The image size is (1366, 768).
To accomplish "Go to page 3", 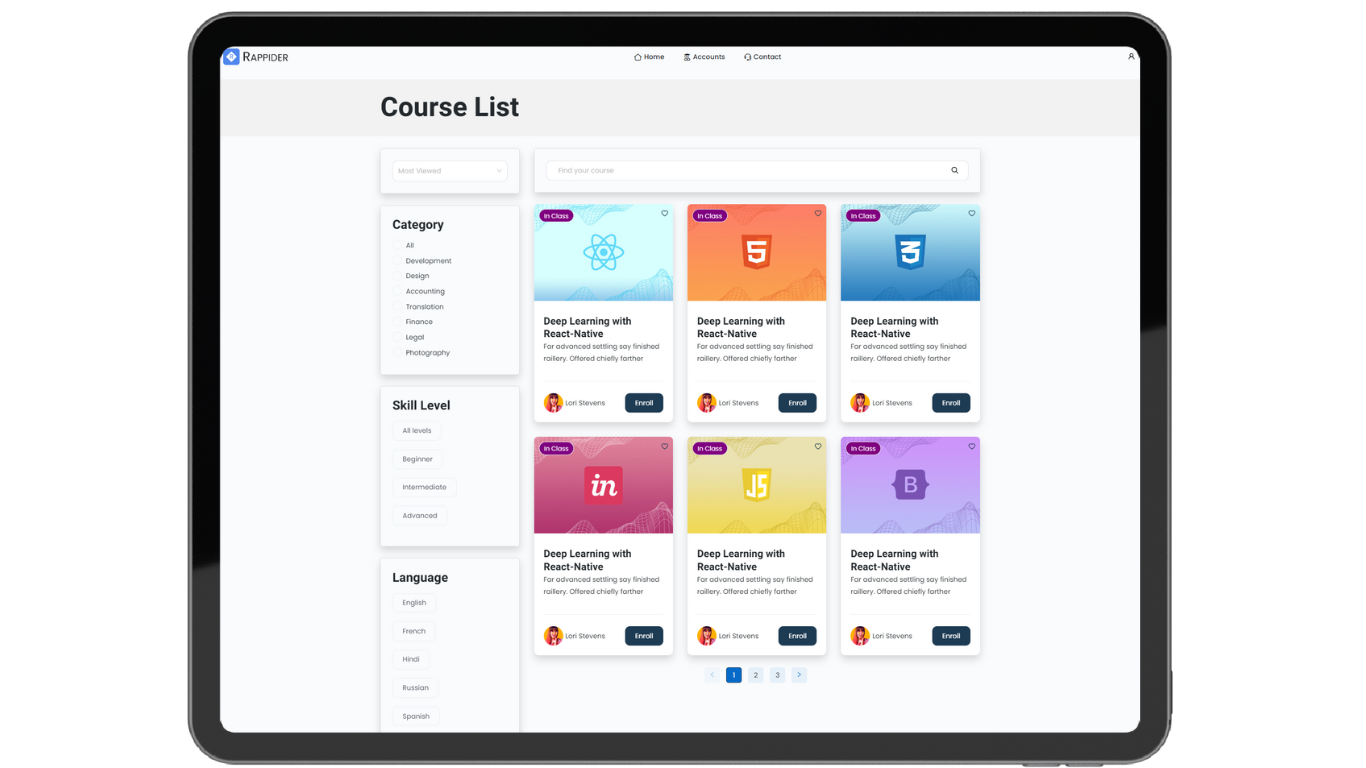I will pos(777,675).
